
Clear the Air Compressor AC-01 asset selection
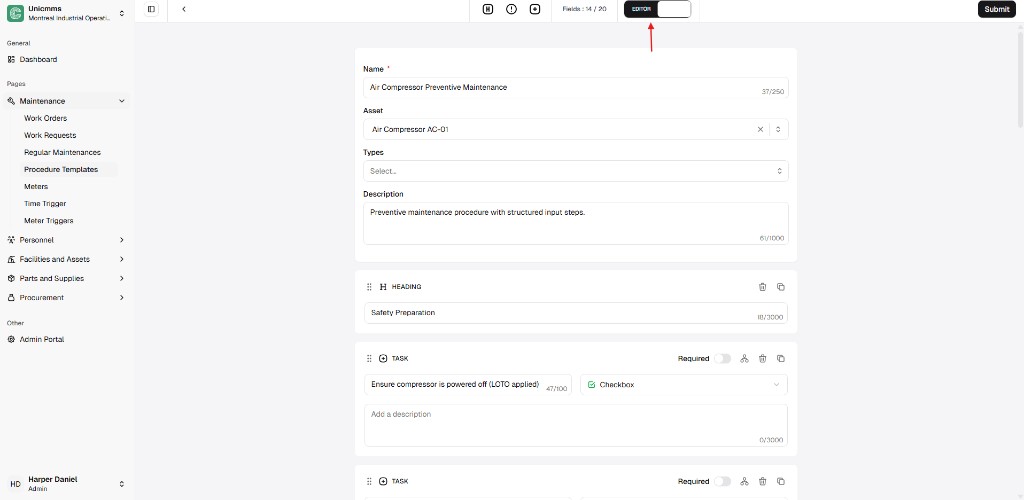point(760,129)
